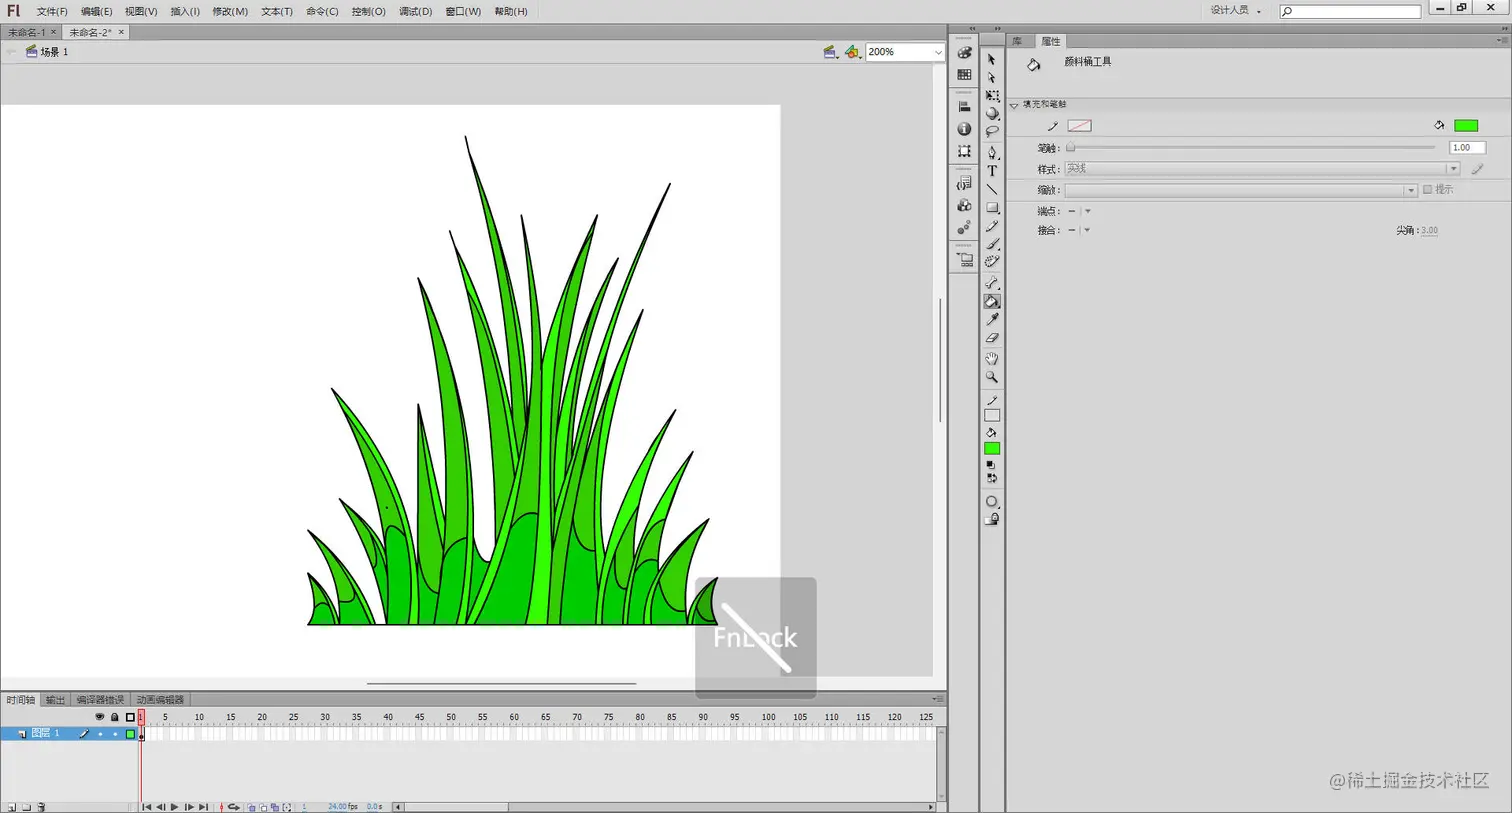Select the 3D Rotation tool
Viewport: 1512px width, 813px height.
(992, 114)
